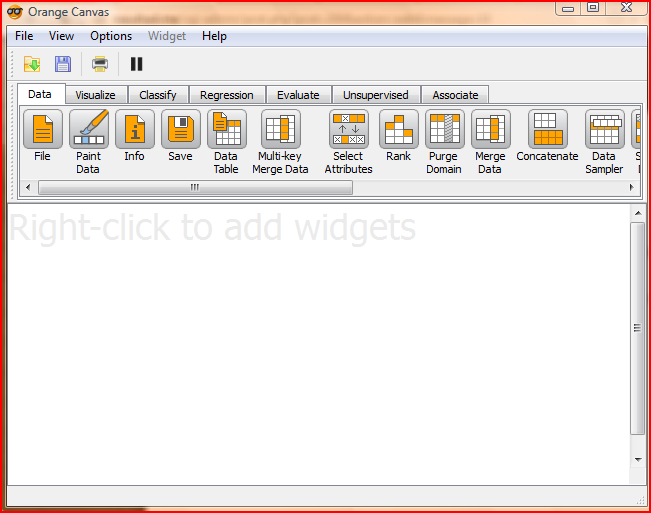
Task: Click the widget toolbar's left scroll arrow
Action: (x=28, y=187)
